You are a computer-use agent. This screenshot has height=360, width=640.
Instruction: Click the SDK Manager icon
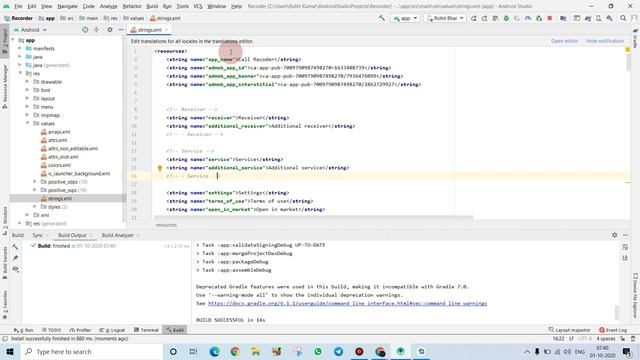(609, 18)
